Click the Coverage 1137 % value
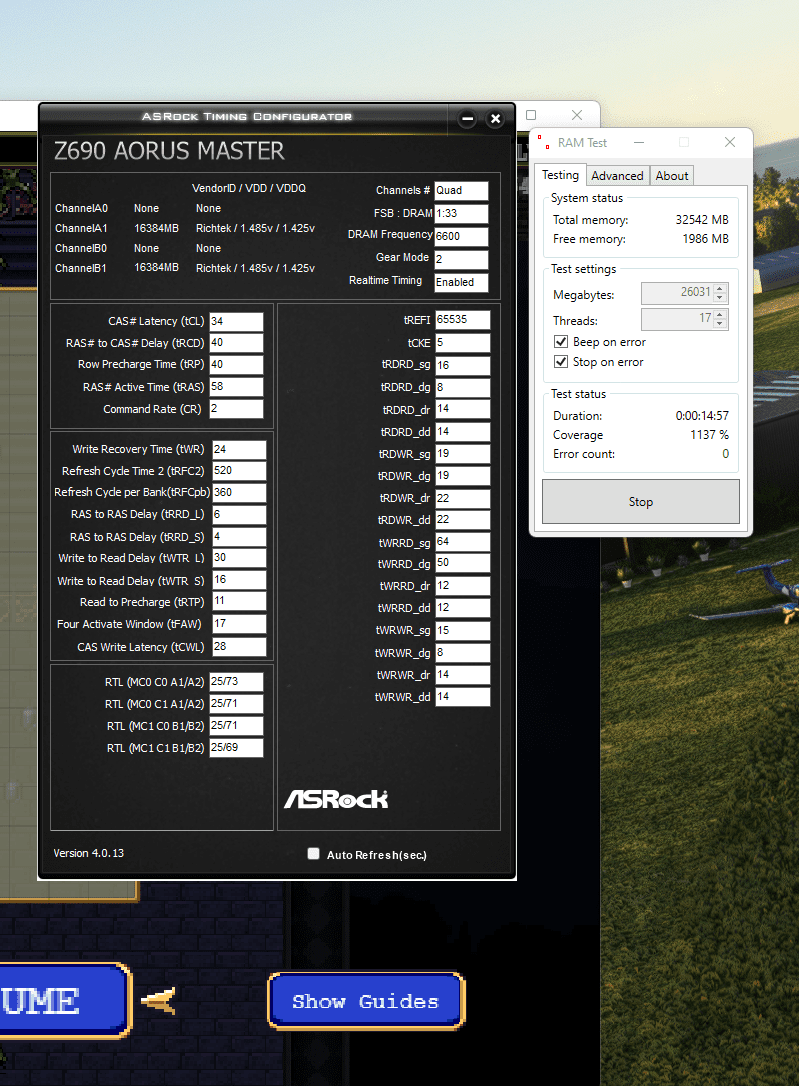The height and width of the screenshot is (1086, 799). click(709, 435)
